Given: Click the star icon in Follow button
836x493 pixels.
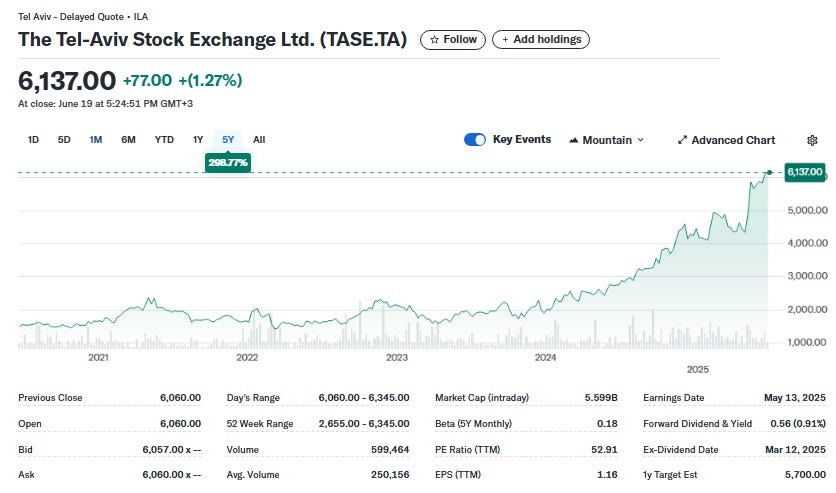Looking at the screenshot, I should pos(435,39).
